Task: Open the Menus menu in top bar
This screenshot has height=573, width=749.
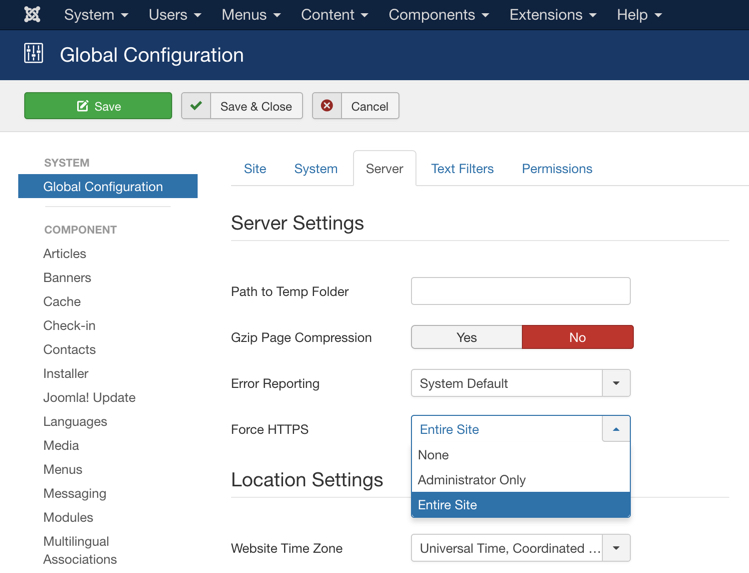Action: 251,15
